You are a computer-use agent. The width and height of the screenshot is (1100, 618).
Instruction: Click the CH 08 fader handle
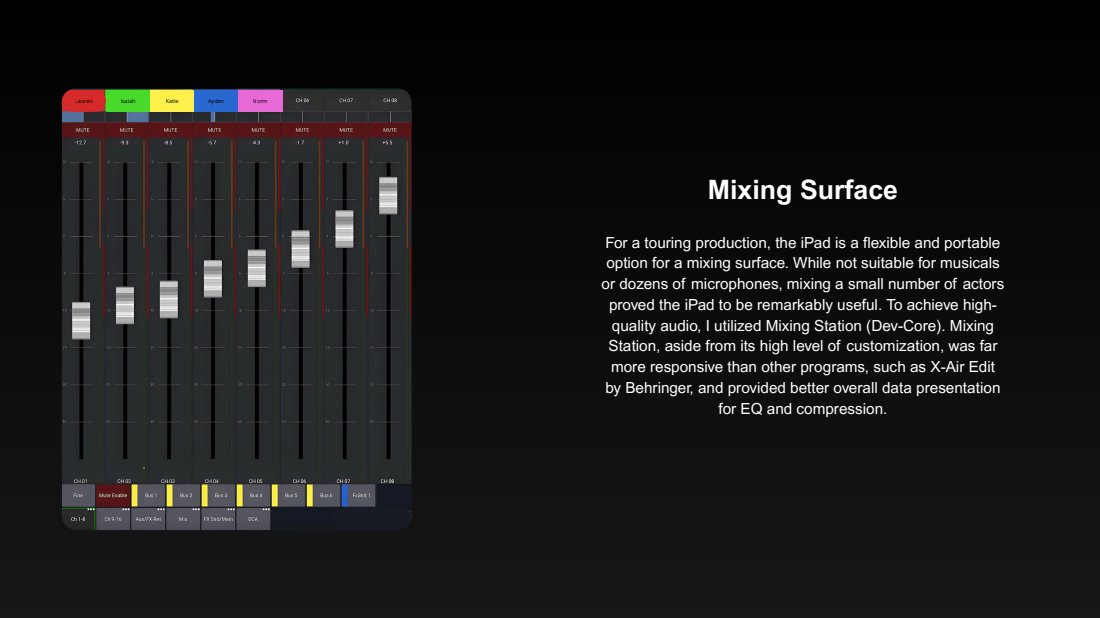[x=388, y=196]
